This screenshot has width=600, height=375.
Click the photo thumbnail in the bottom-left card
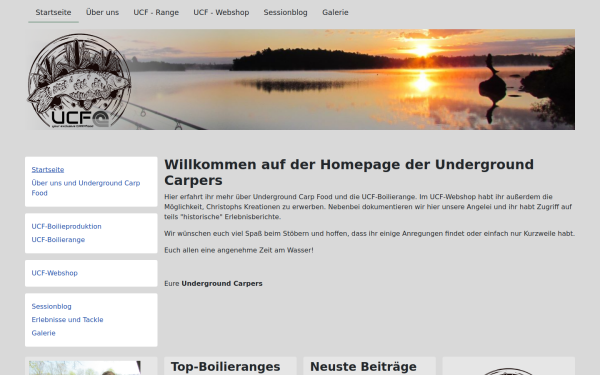coord(85,368)
